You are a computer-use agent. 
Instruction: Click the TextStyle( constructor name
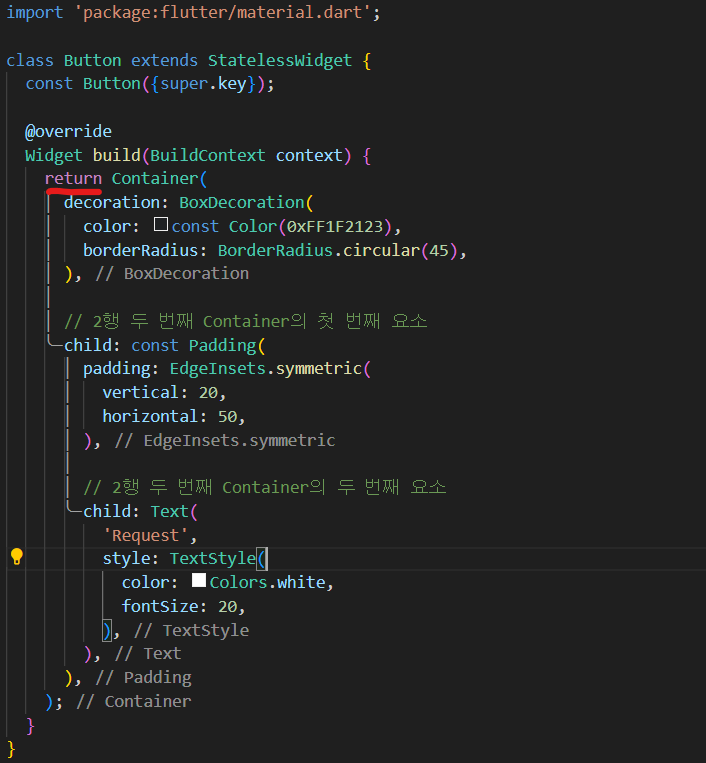[217, 559]
